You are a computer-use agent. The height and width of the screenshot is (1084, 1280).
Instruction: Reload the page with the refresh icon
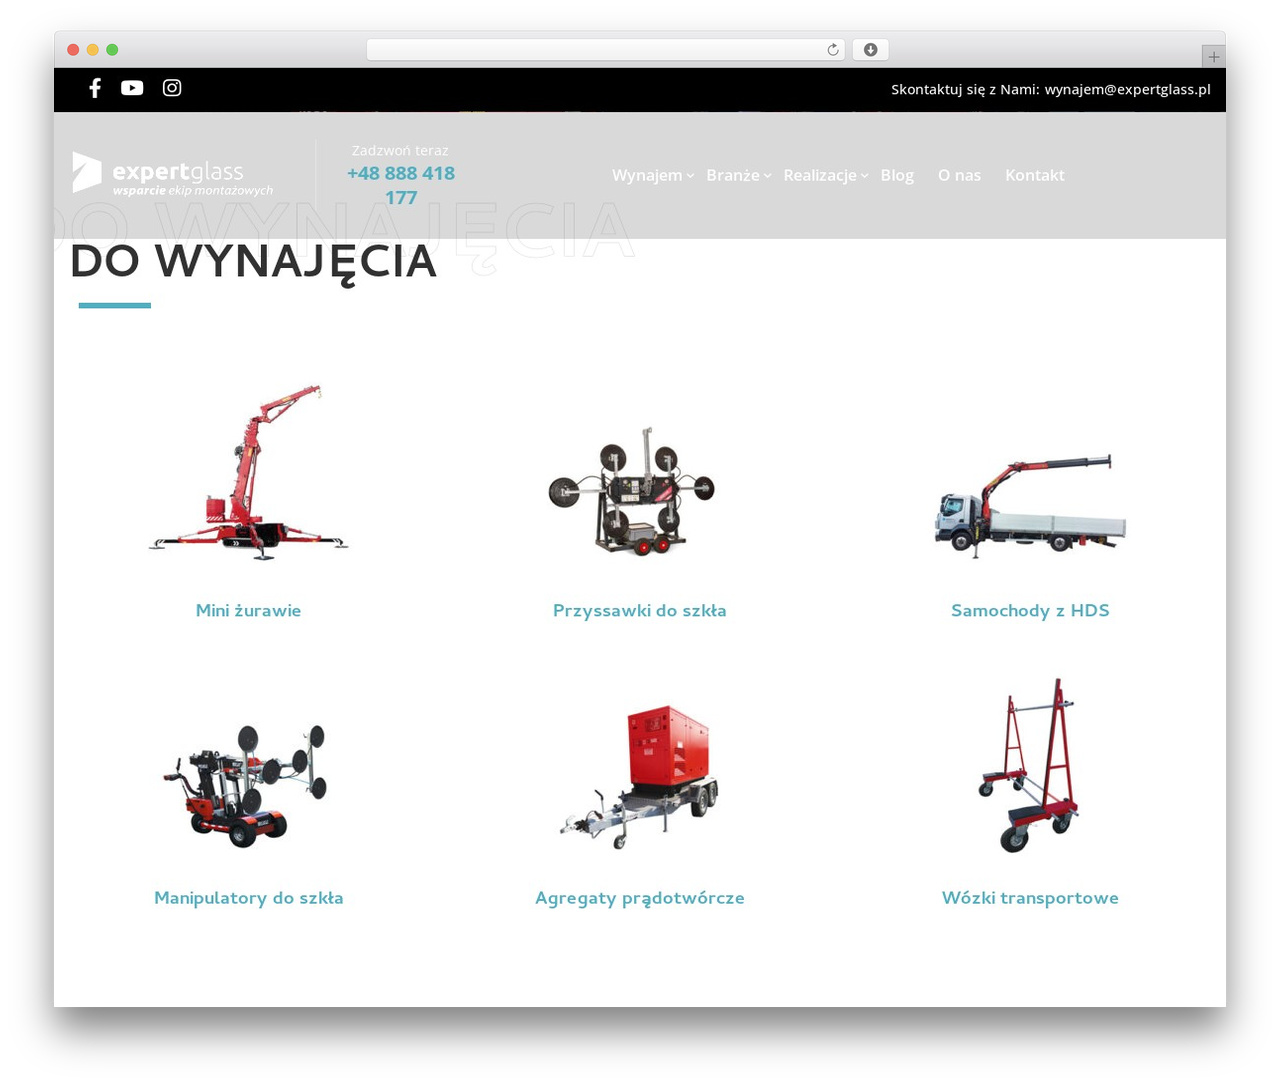tap(833, 50)
